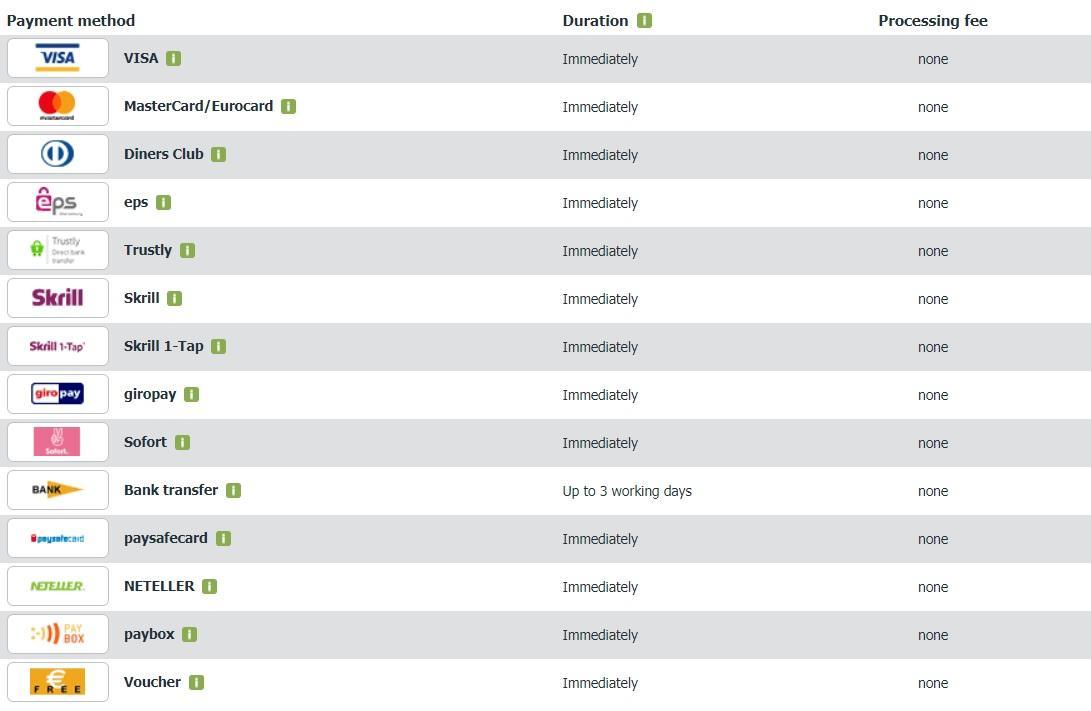
Task: Show info for the VISA method
Action: (173, 59)
